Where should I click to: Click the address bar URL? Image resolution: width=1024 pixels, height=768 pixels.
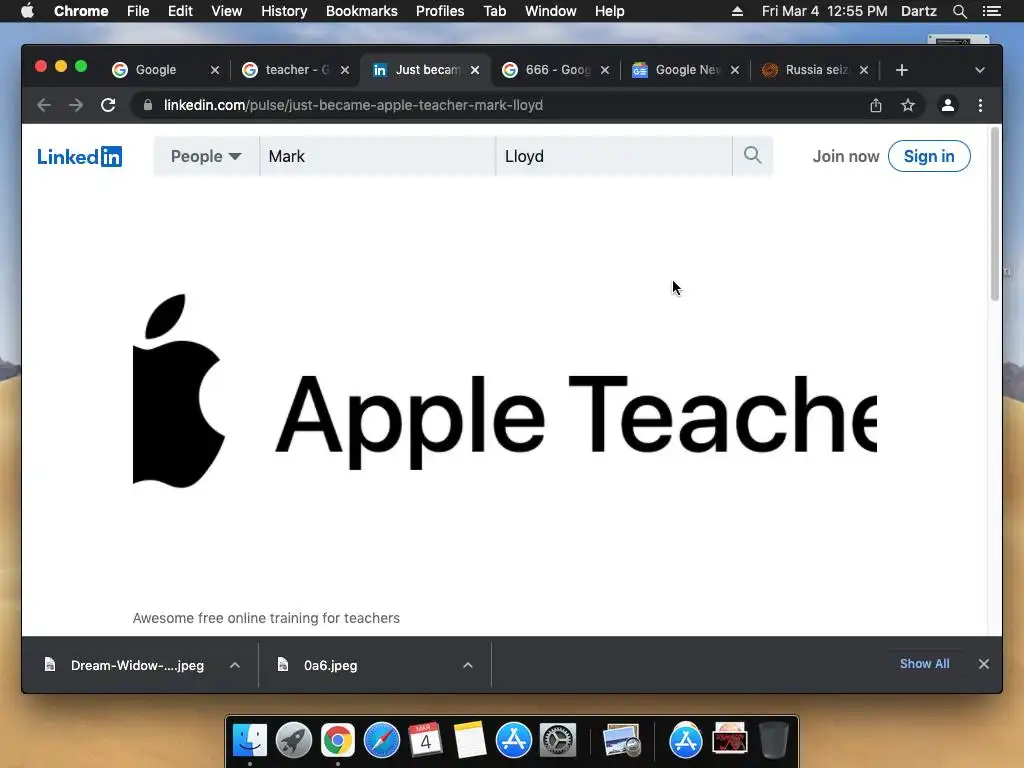(x=353, y=105)
